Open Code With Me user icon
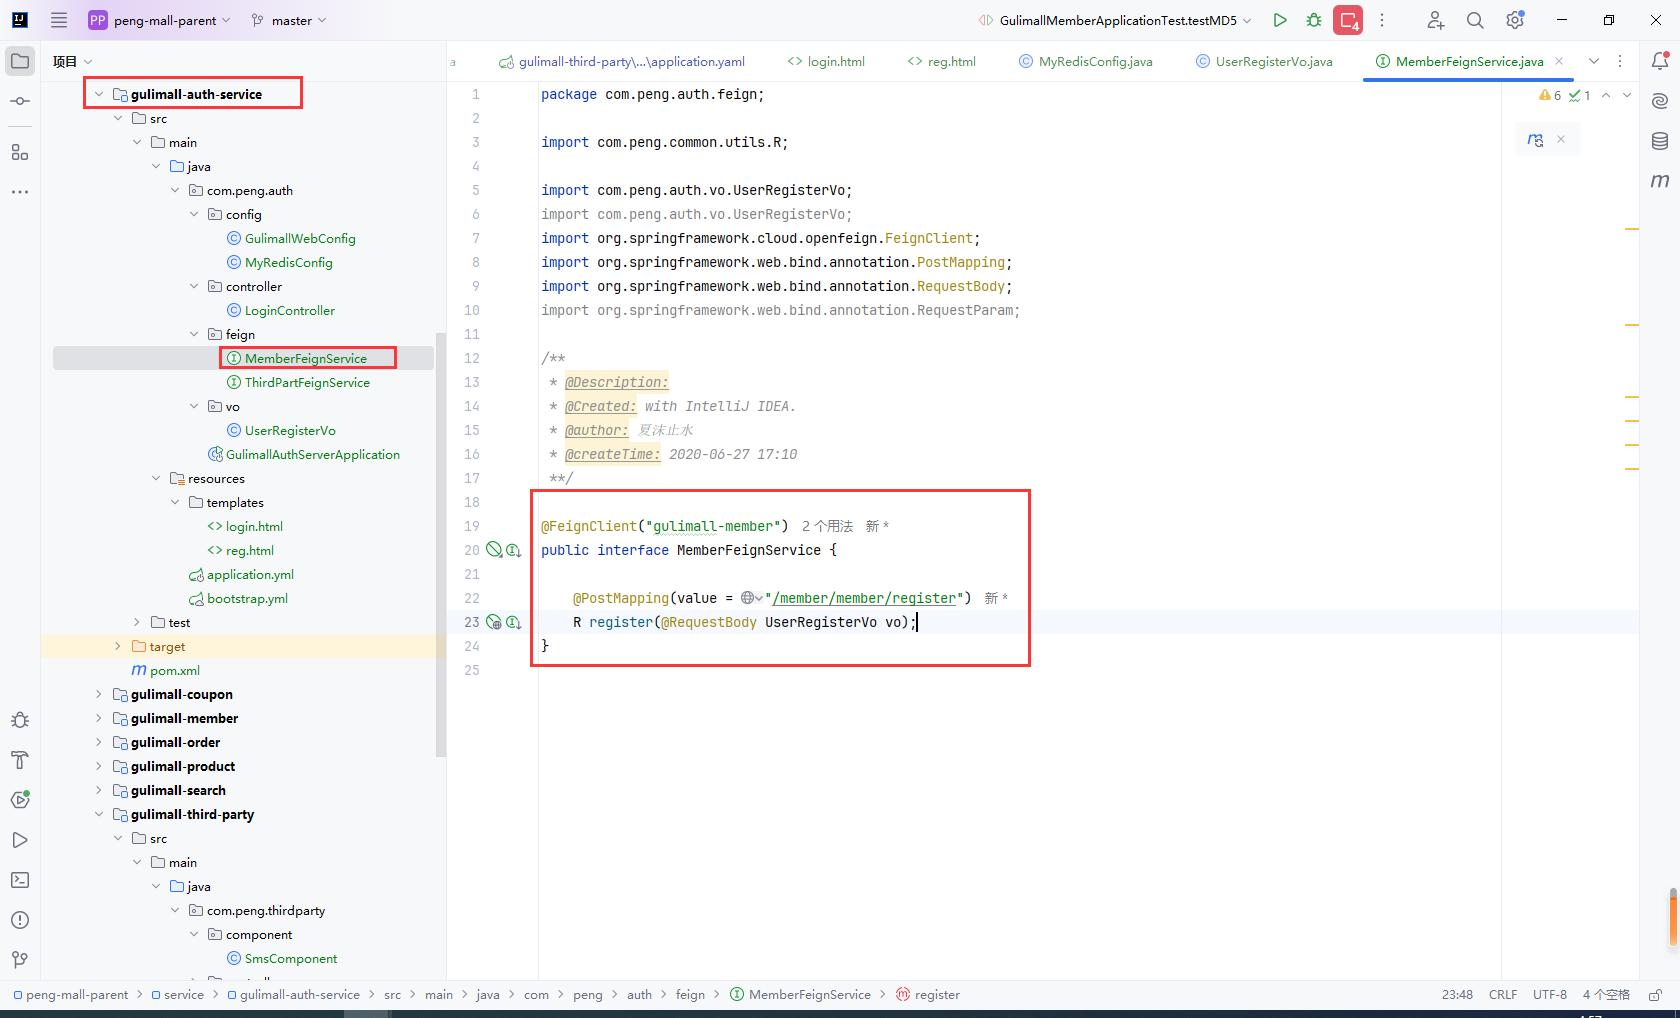Image resolution: width=1680 pixels, height=1018 pixels. 1435,20
